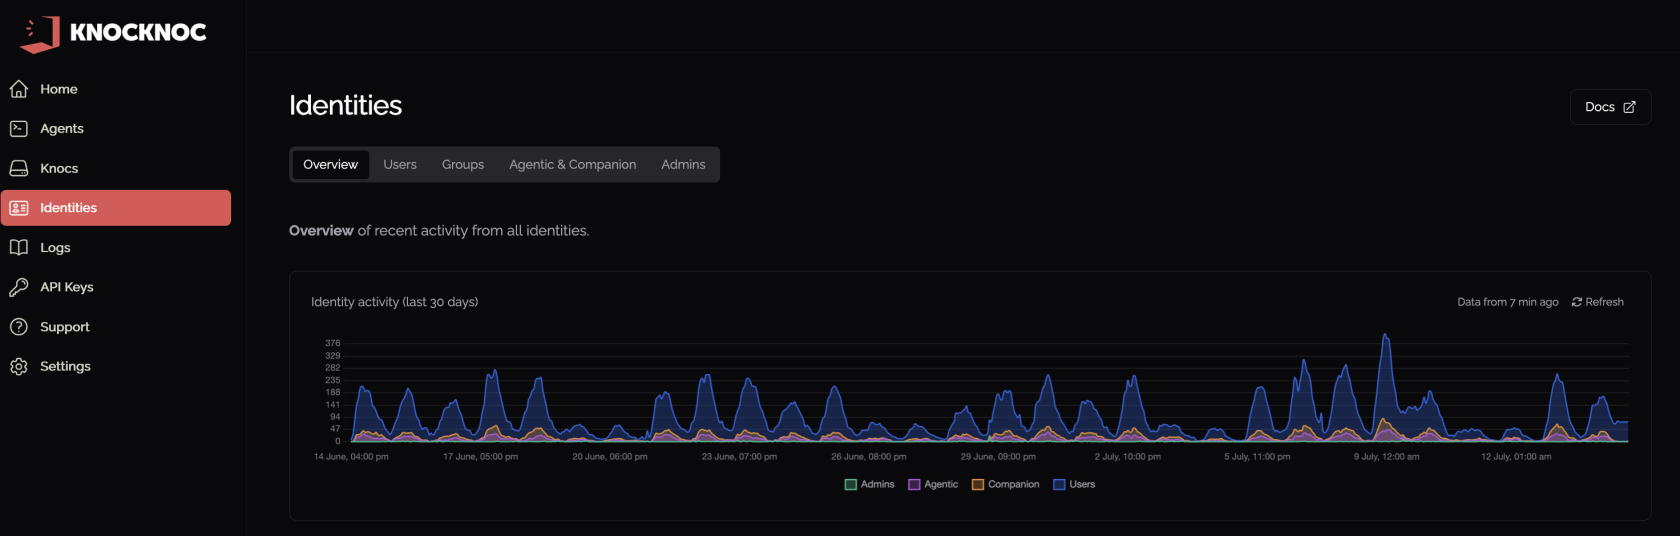Click the 'Data from 7 min ago' text

1508,302
